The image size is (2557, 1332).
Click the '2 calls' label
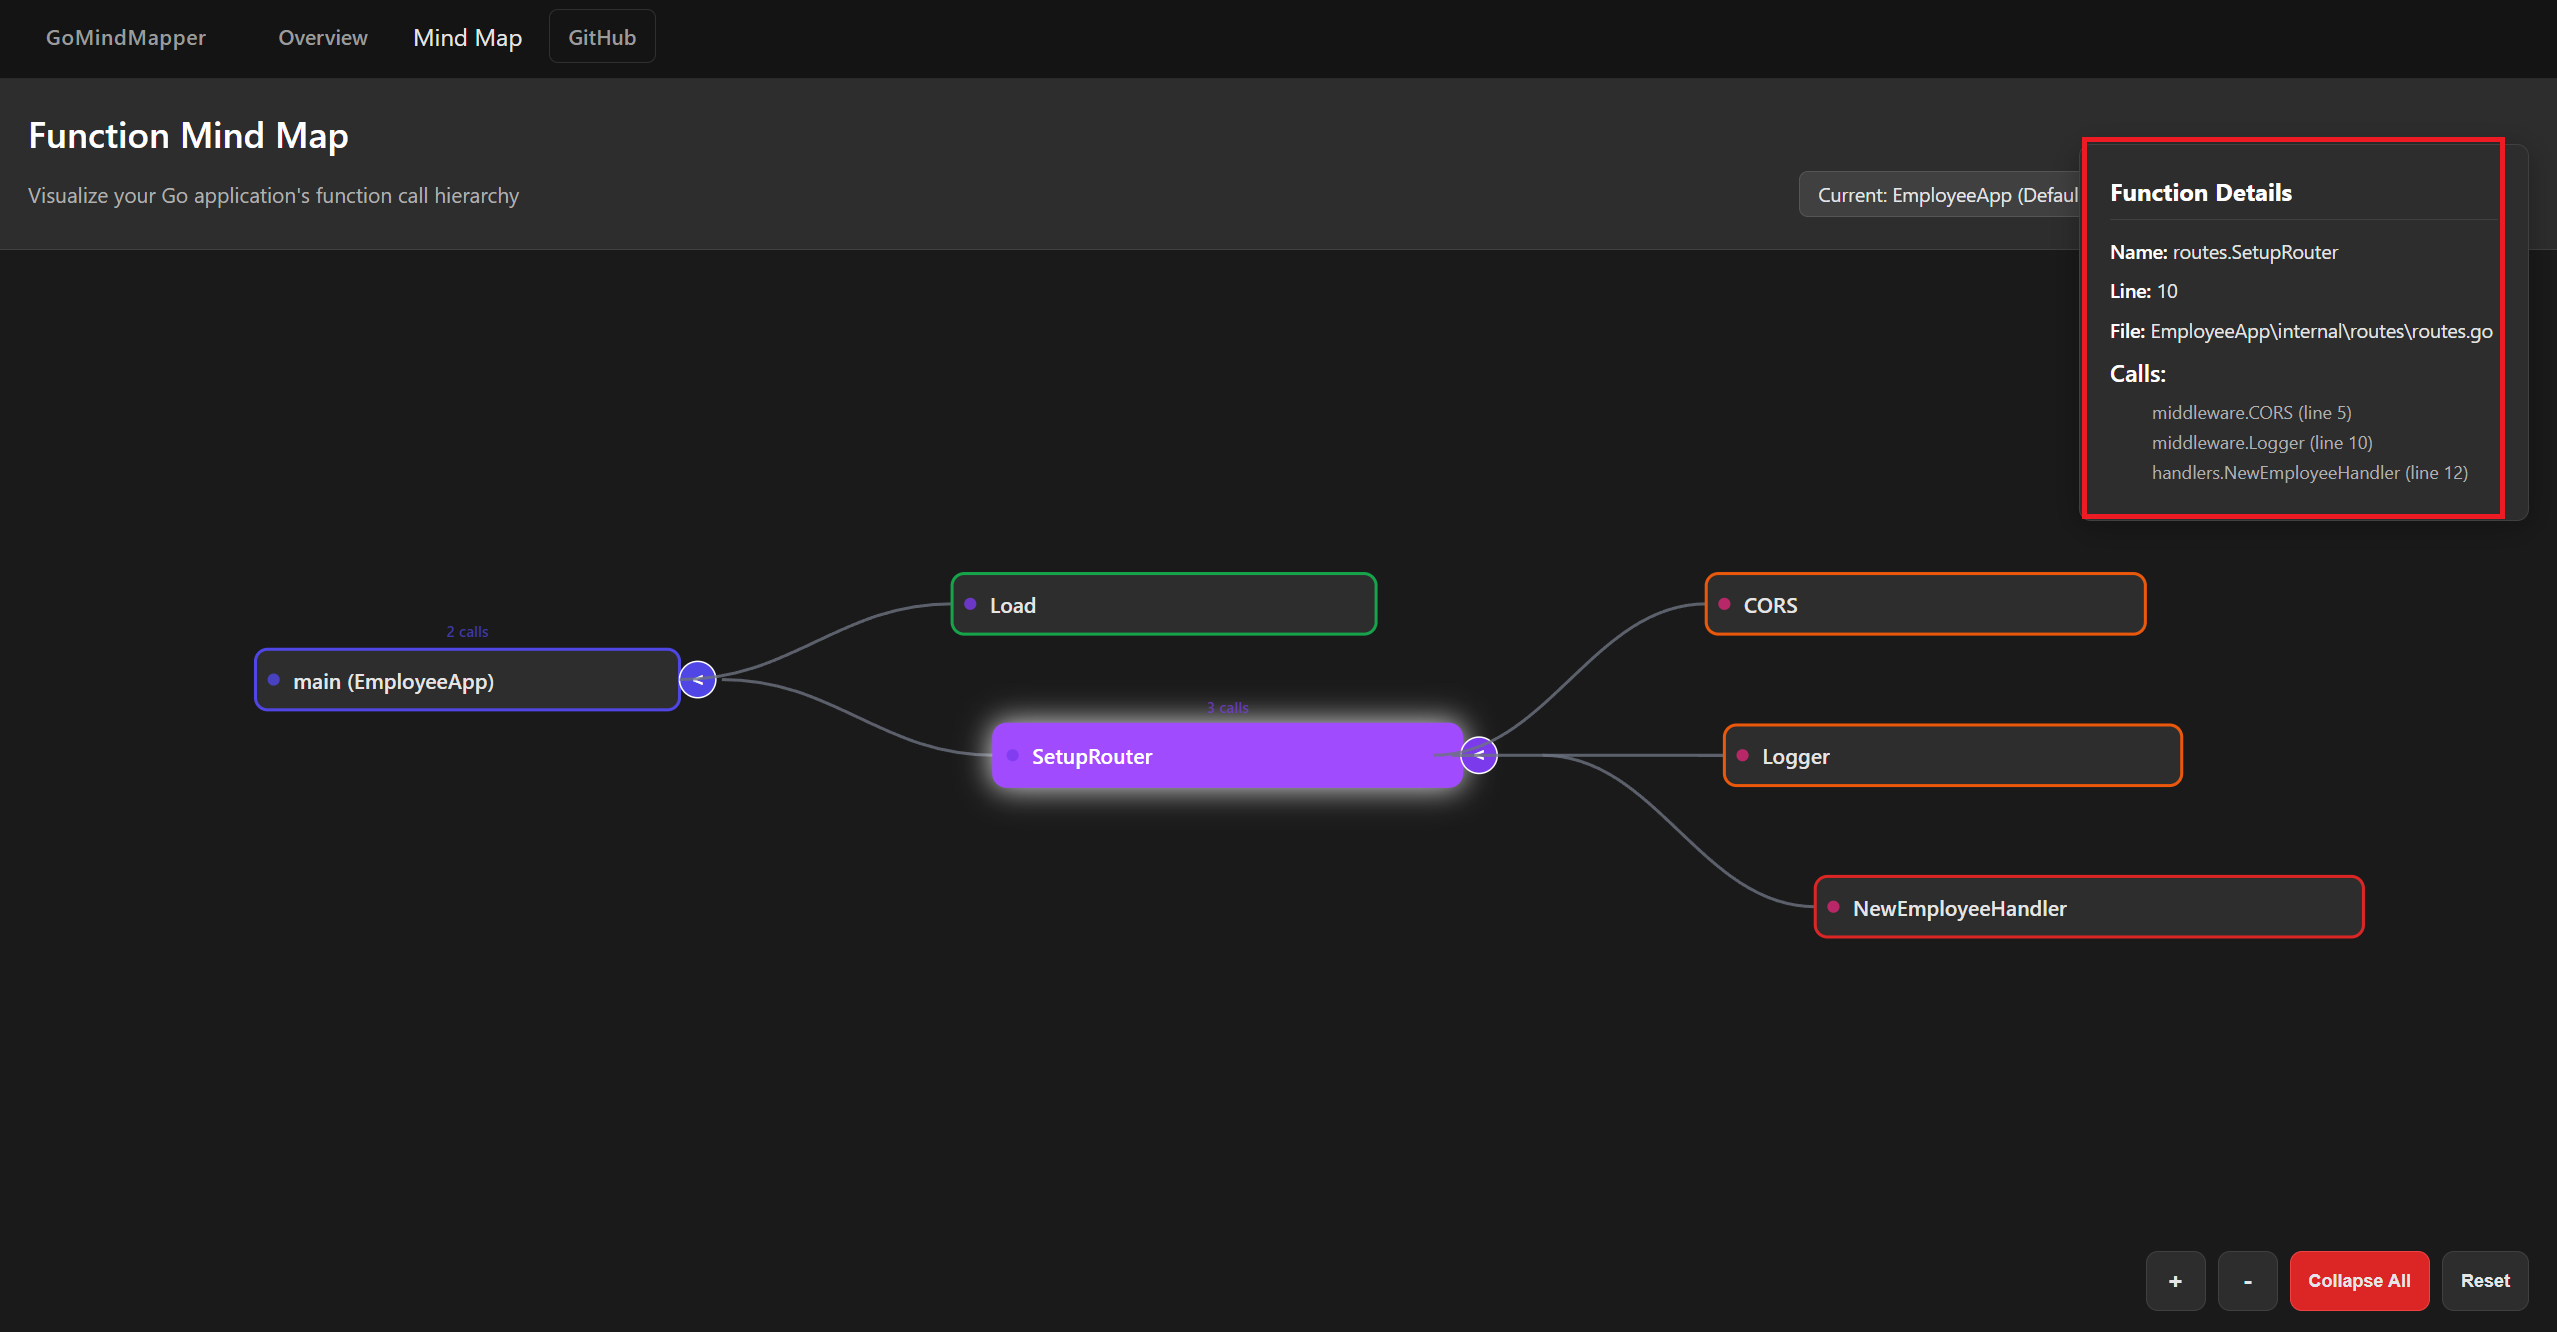(467, 632)
